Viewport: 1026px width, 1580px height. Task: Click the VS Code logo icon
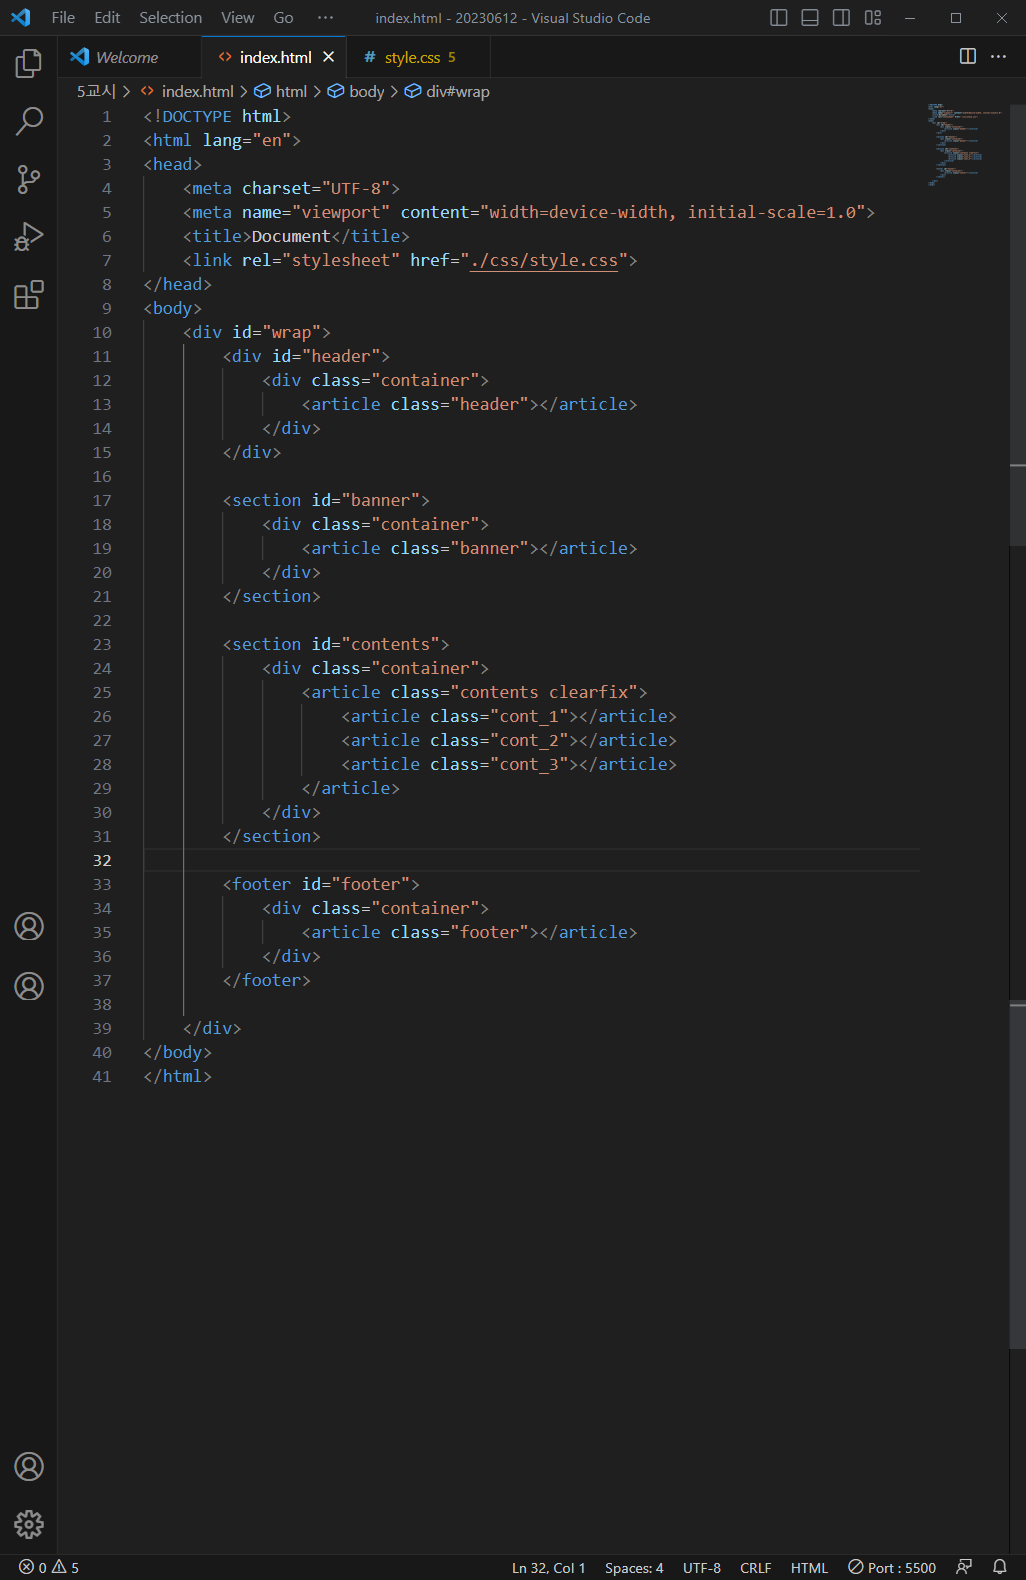[x=21, y=17]
